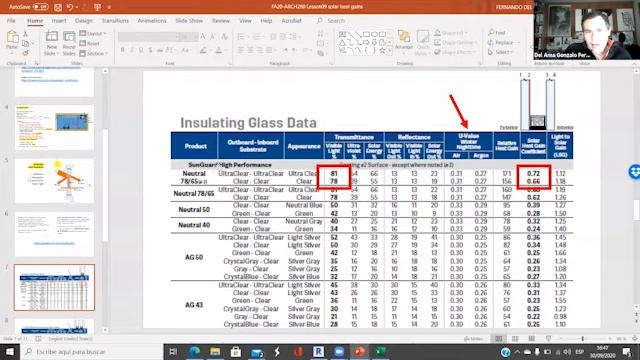Select slide 6 thumbnail
Screen dimensions: 640x360
54,234
